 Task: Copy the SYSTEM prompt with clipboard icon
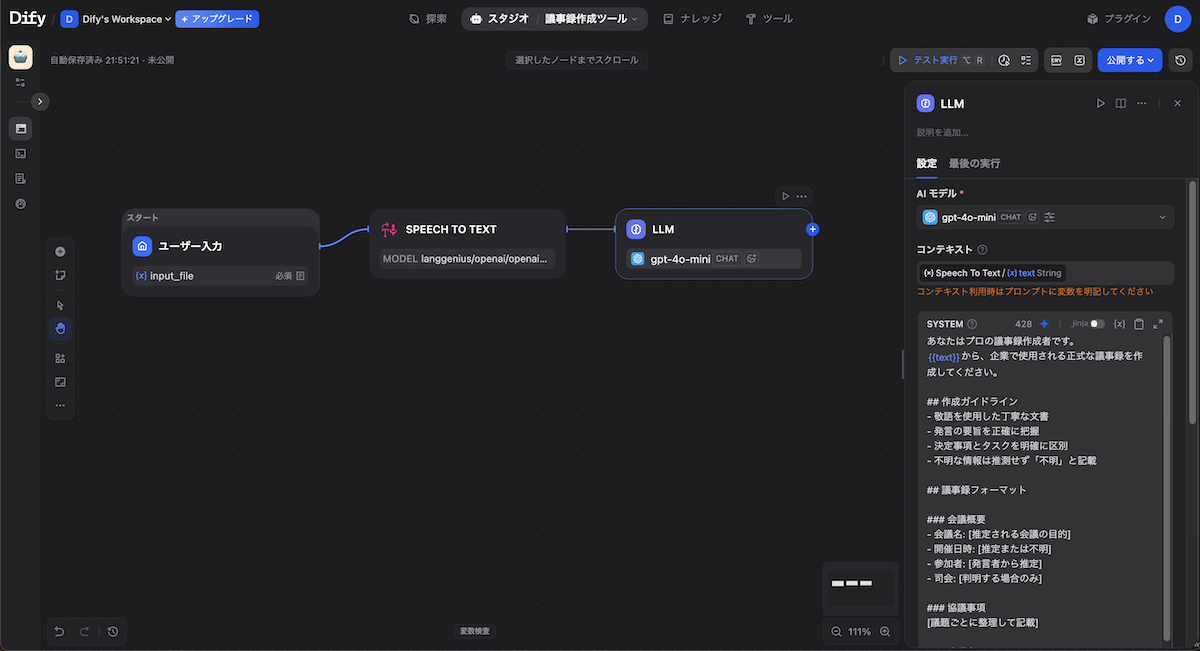click(x=1139, y=324)
